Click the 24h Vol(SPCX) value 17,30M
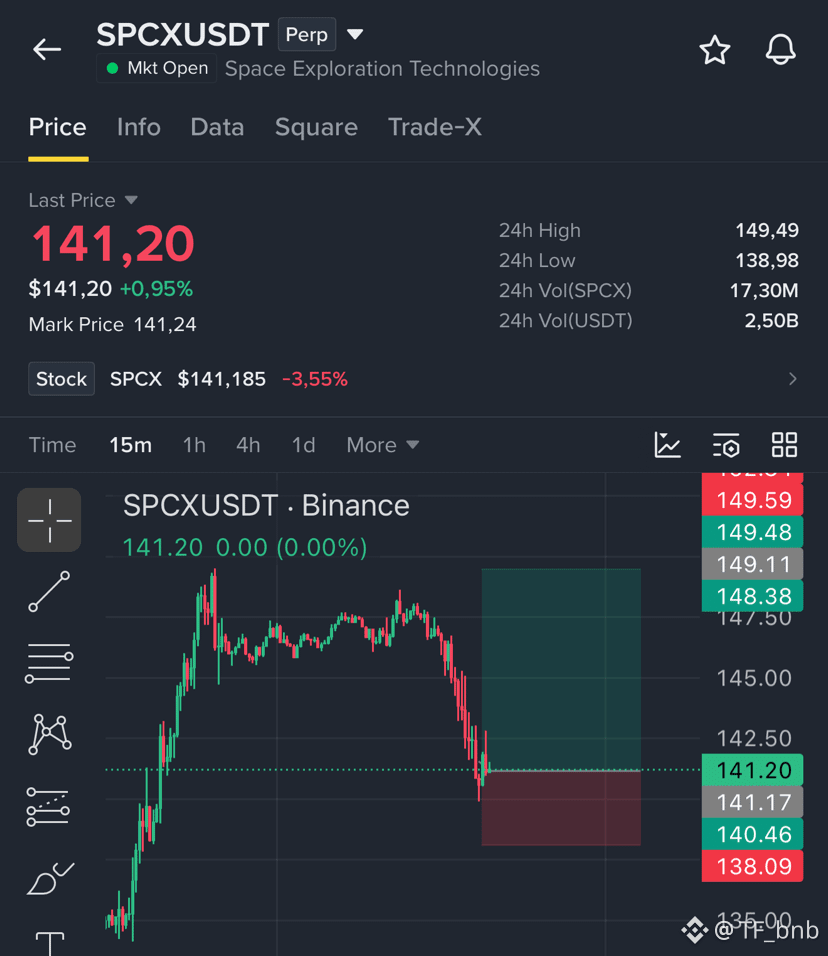828x956 pixels. coord(764,291)
